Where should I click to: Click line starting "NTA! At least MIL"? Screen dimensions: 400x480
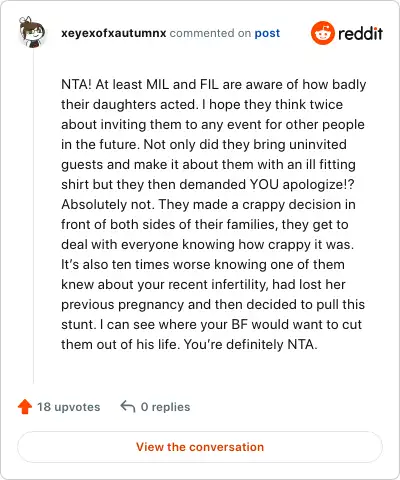(x=214, y=85)
